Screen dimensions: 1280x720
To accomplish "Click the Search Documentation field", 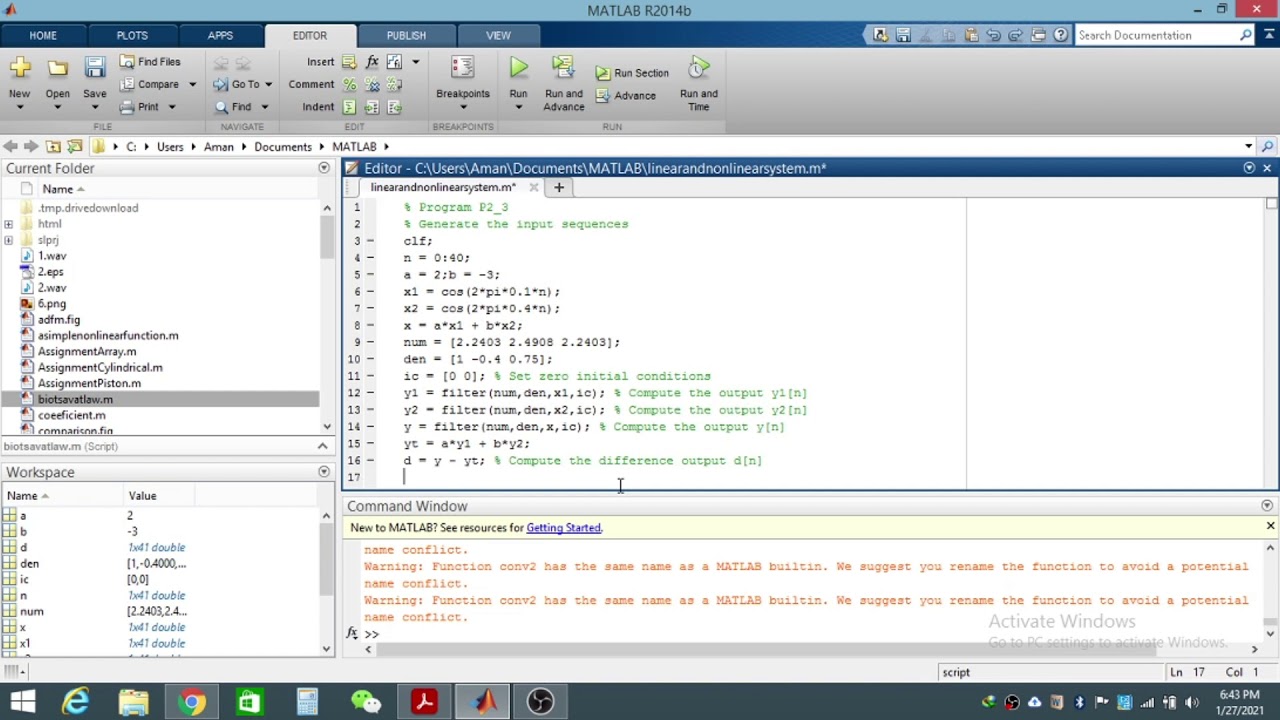I will [1158, 35].
